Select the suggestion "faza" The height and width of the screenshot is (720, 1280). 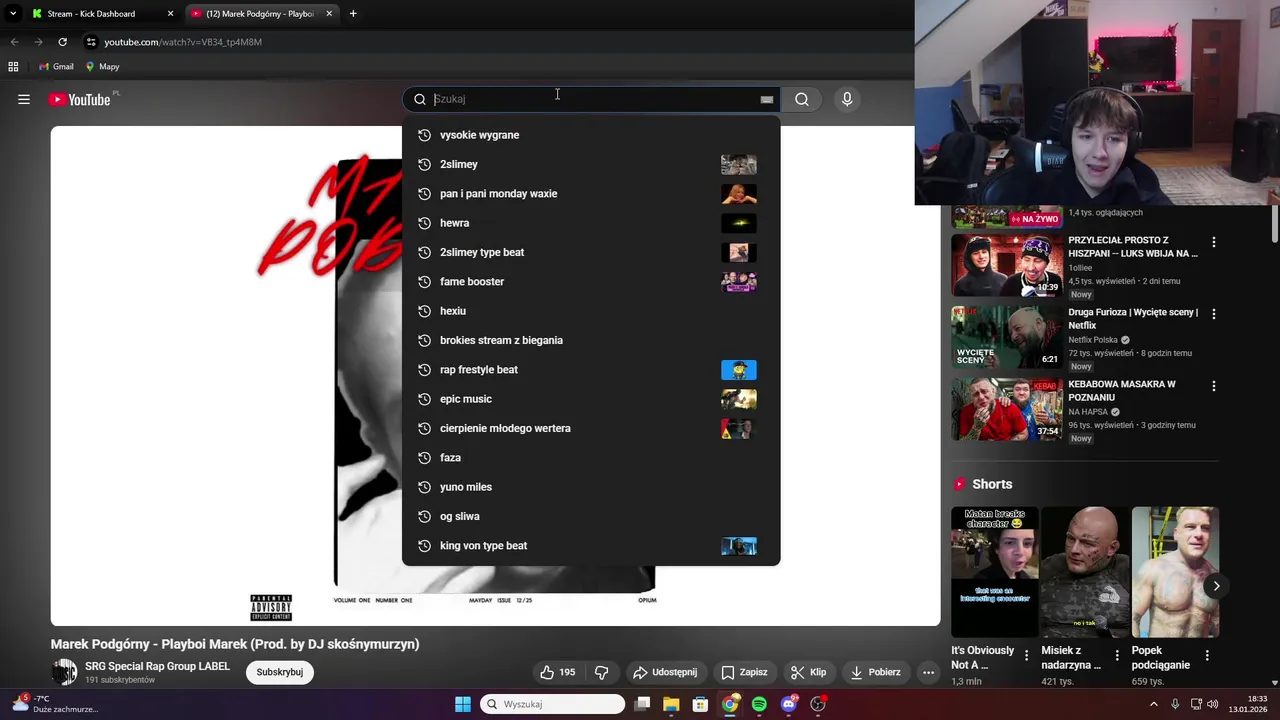coord(591,458)
